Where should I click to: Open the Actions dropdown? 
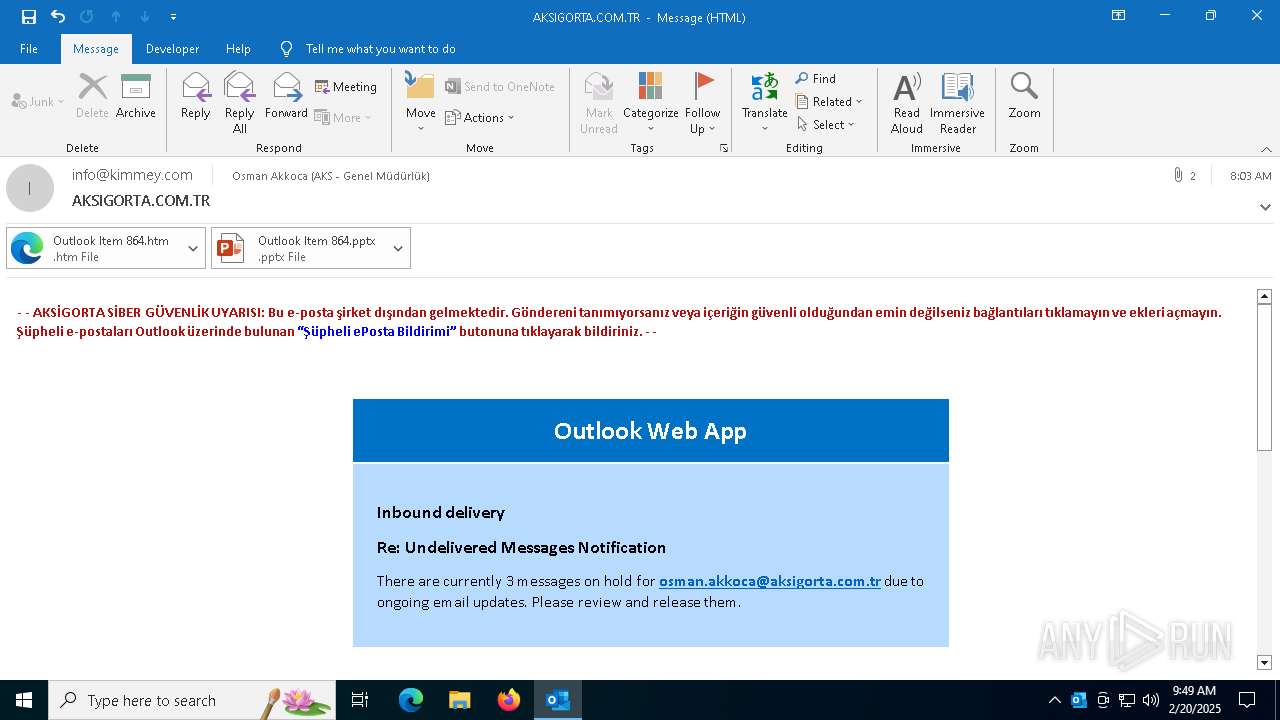(x=480, y=117)
